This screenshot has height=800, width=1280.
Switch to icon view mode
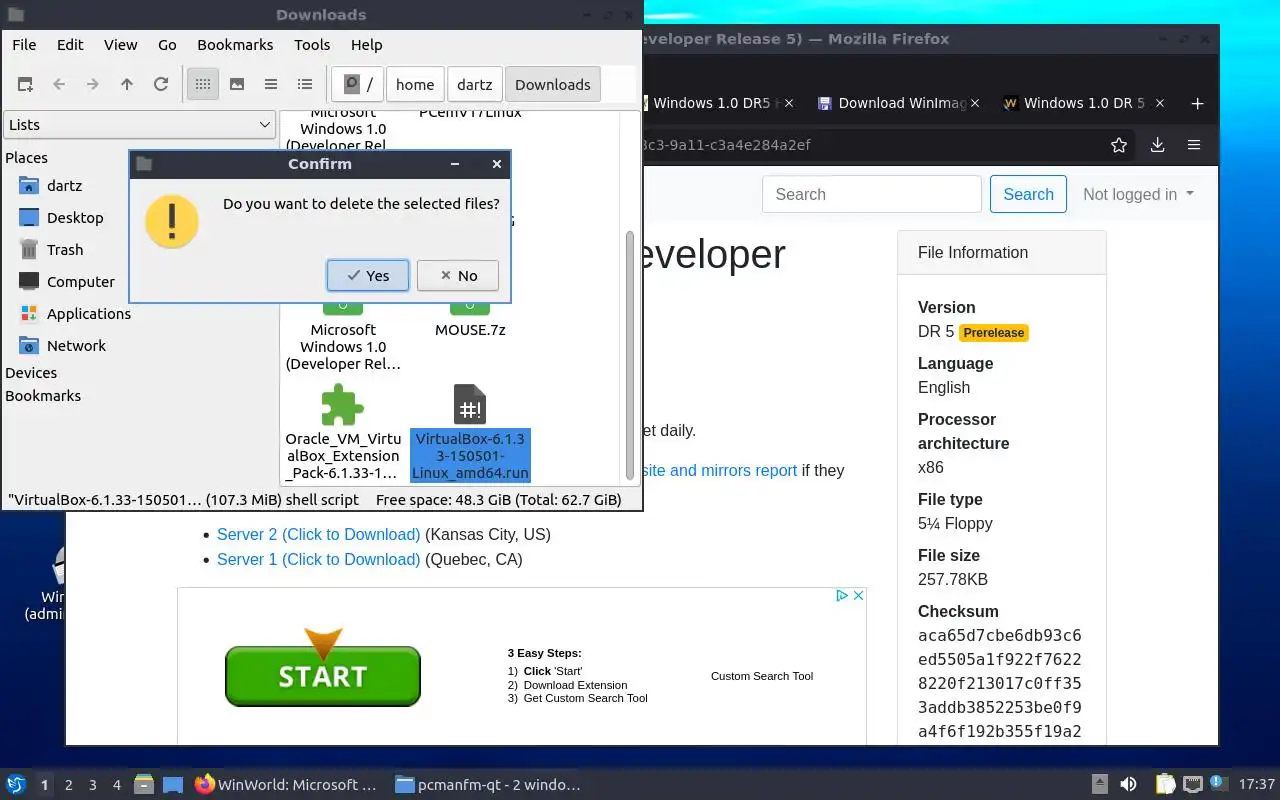pos(203,84)
